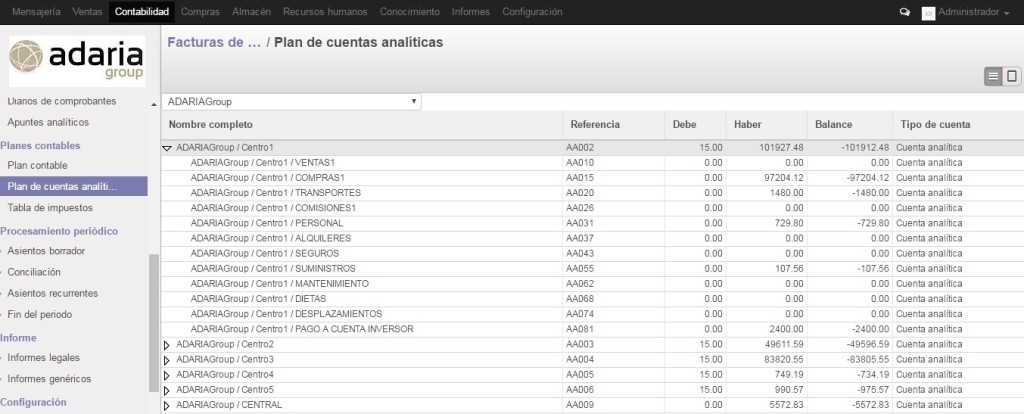Expand the ADARIAGroup / Centro3 row
This screenshot has height=414, width=1024.
click(167, 360)
